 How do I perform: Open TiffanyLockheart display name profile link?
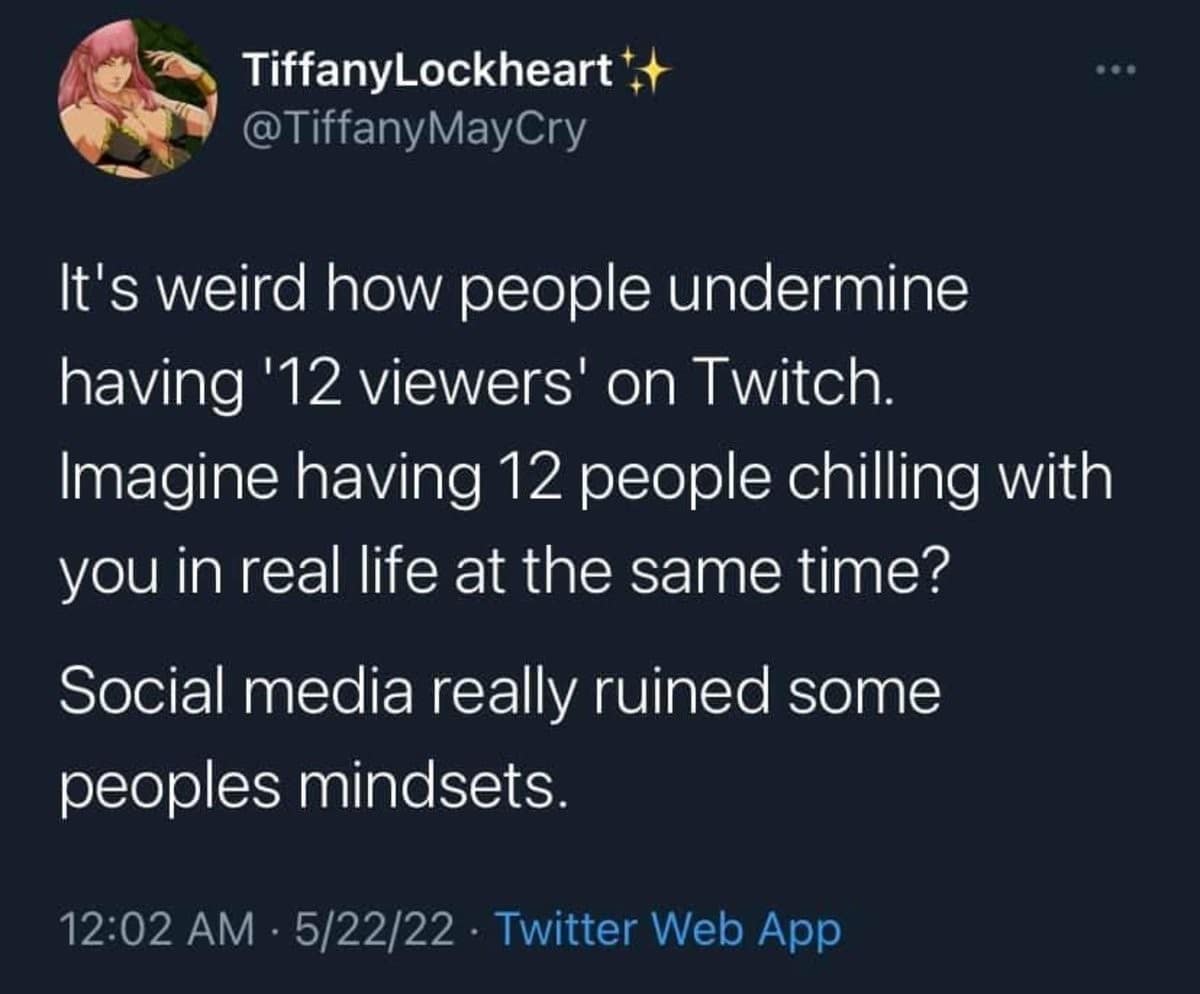(x=429, y=69)
